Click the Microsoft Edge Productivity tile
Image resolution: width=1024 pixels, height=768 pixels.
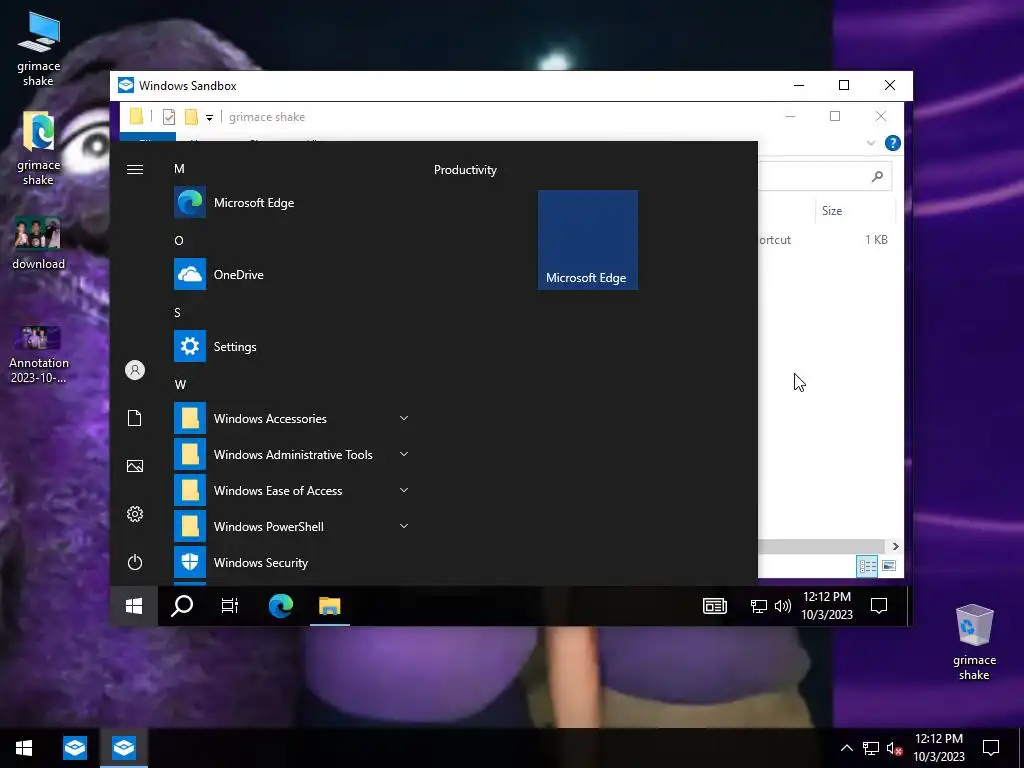click(588, 240)
